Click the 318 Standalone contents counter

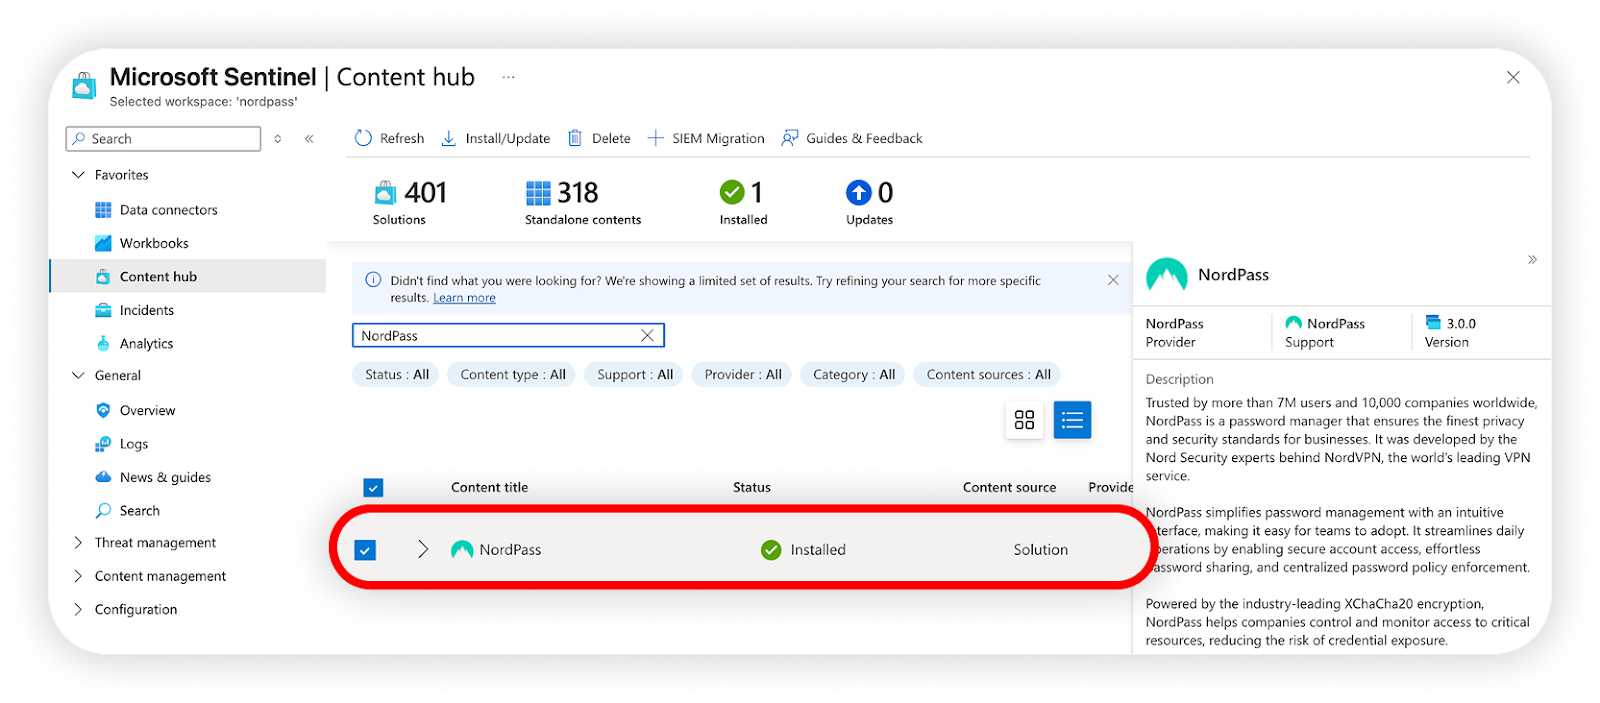(x=583, y=203)
